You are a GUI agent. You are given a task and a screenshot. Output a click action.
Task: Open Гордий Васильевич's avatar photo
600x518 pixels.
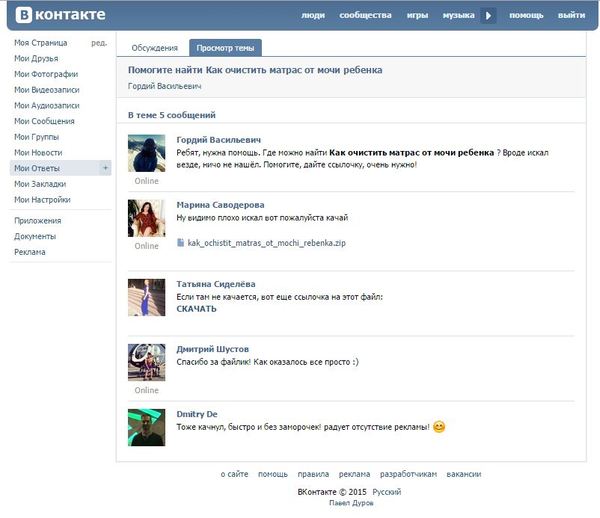click(146, 154)
